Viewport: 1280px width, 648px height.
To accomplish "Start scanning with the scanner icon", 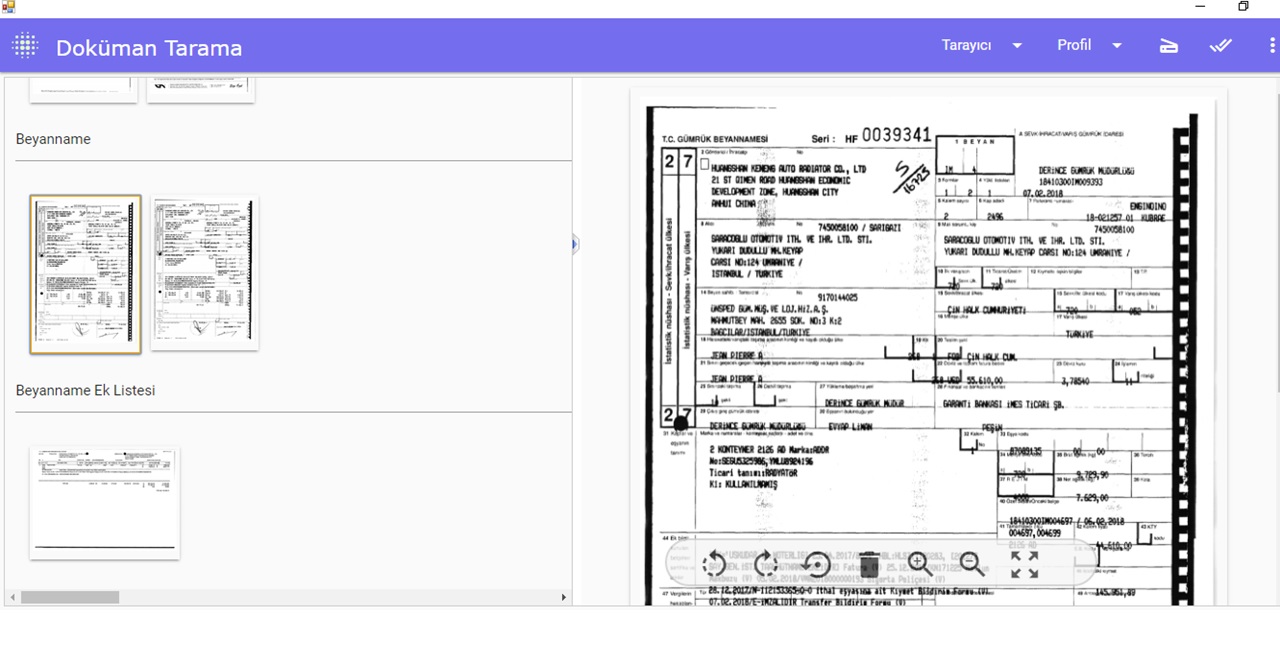I will tap(1169, 45).
